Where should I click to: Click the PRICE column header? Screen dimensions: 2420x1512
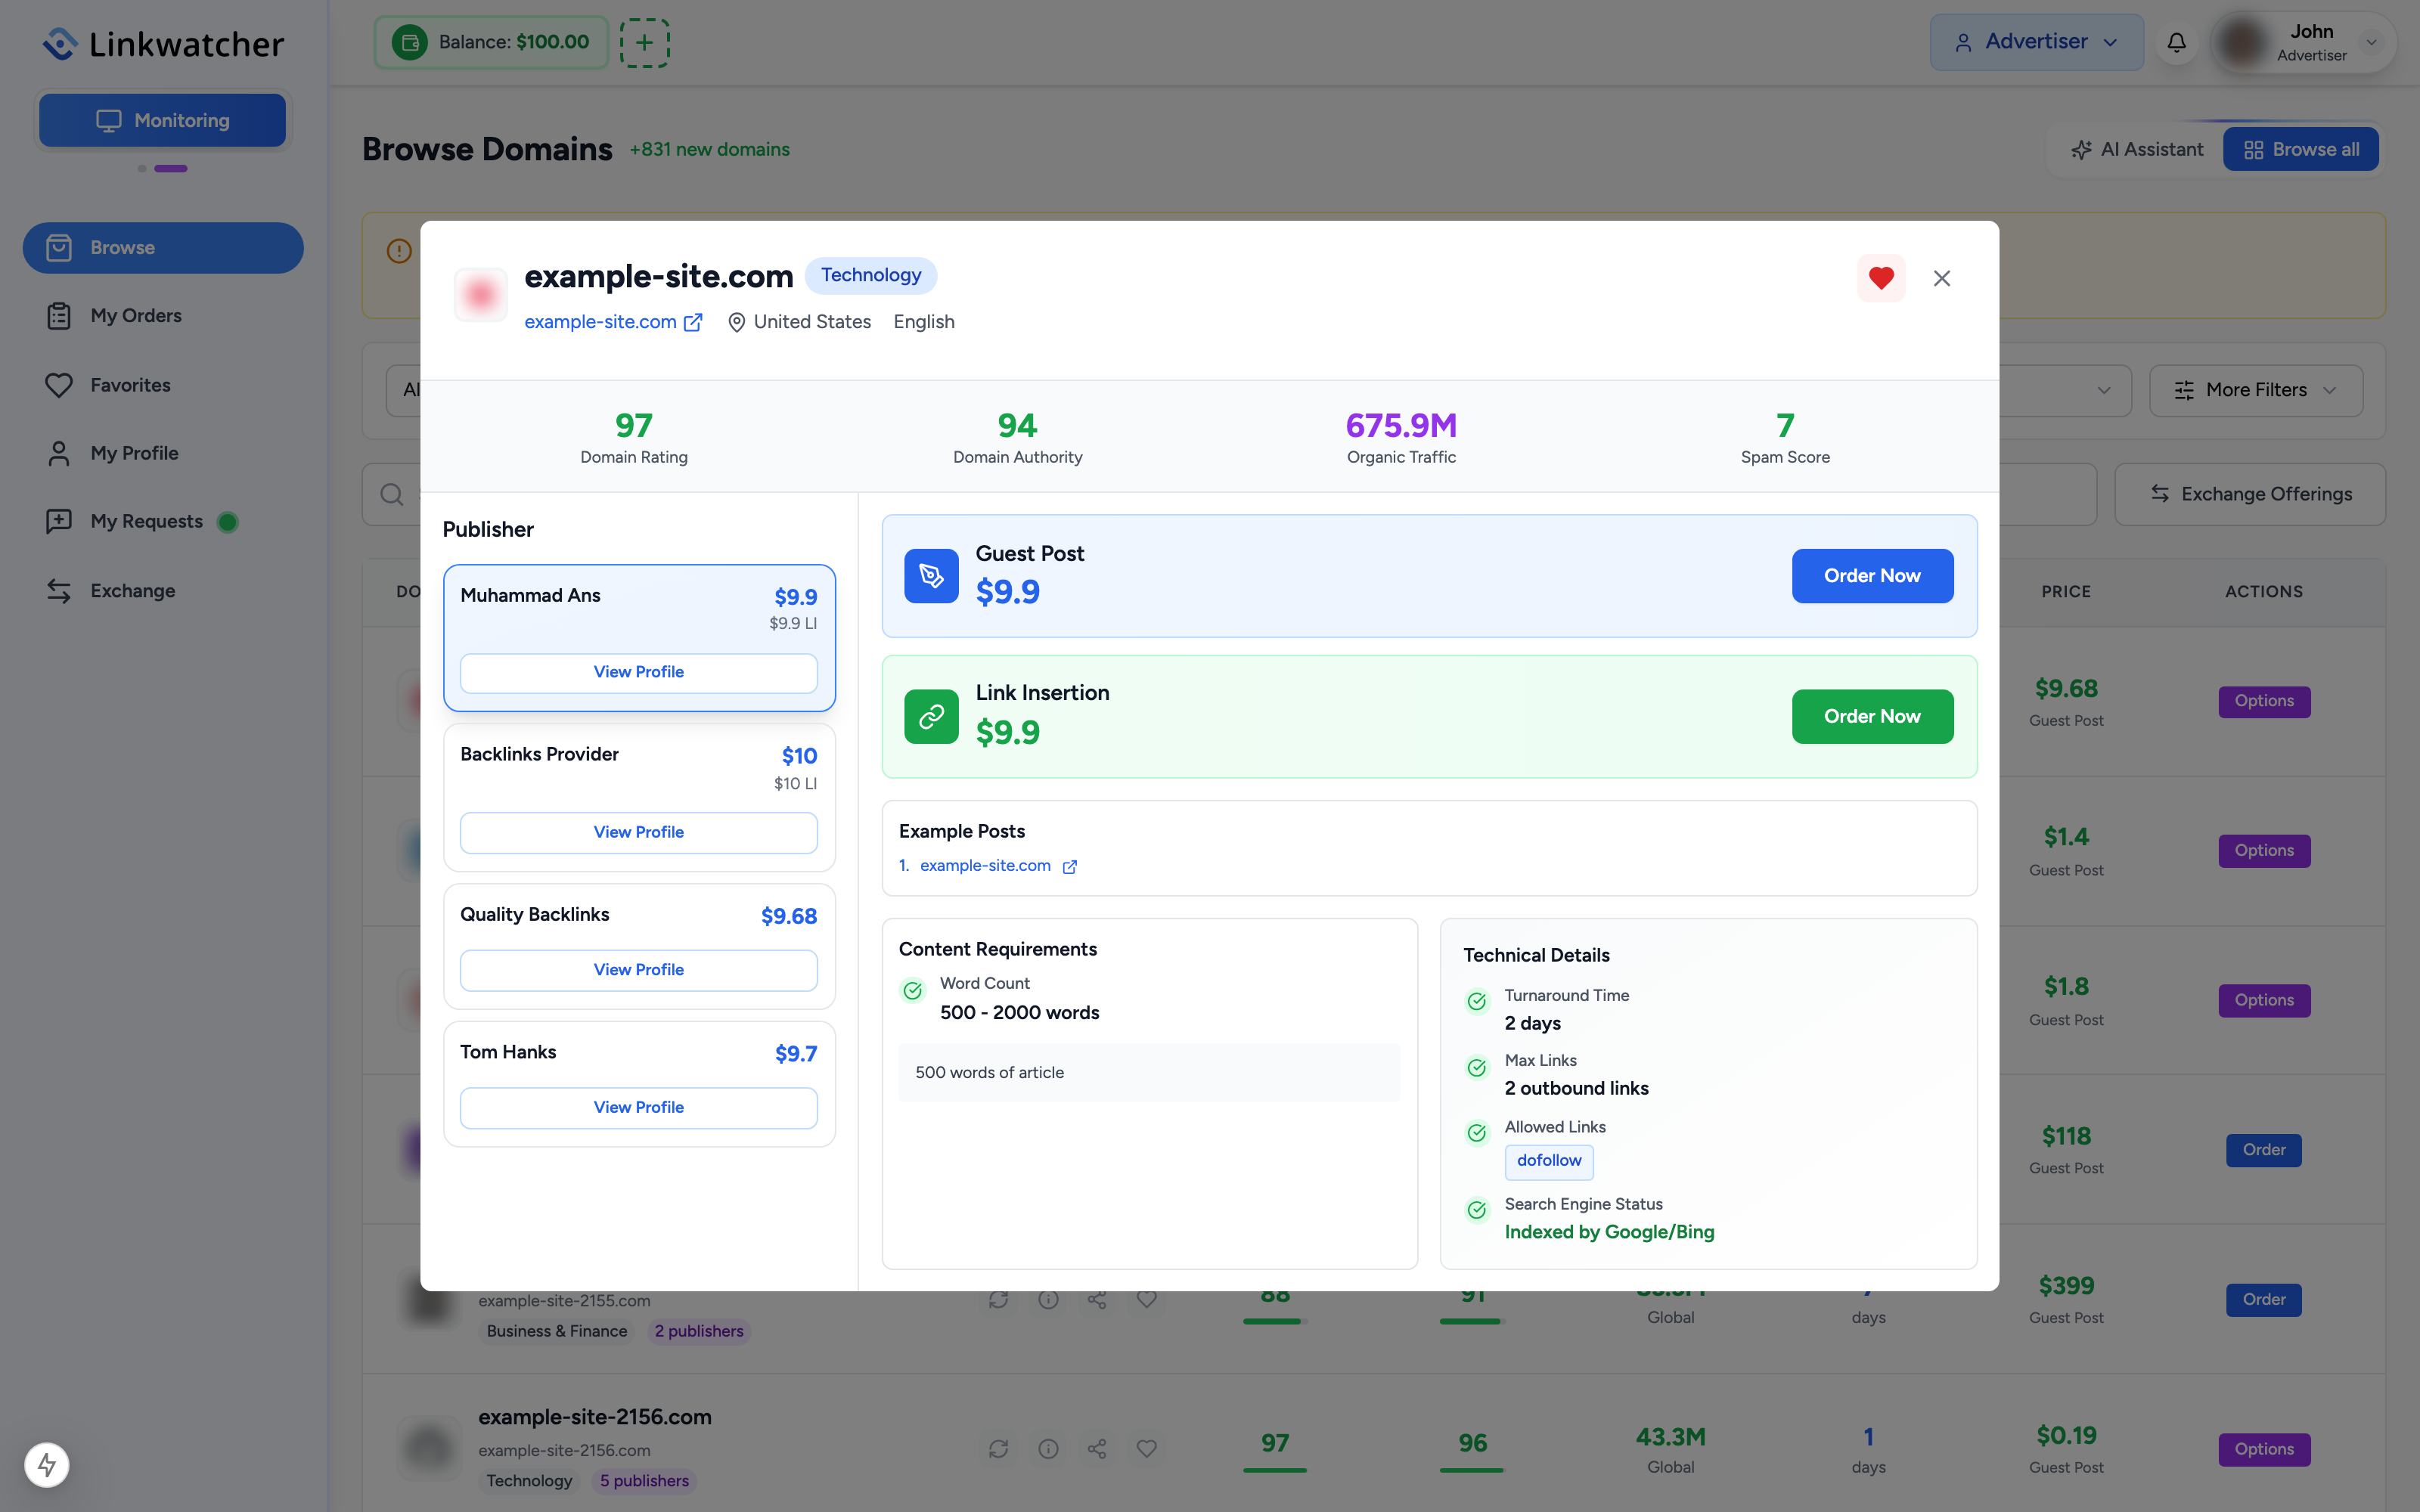(x=2066, y=592)
